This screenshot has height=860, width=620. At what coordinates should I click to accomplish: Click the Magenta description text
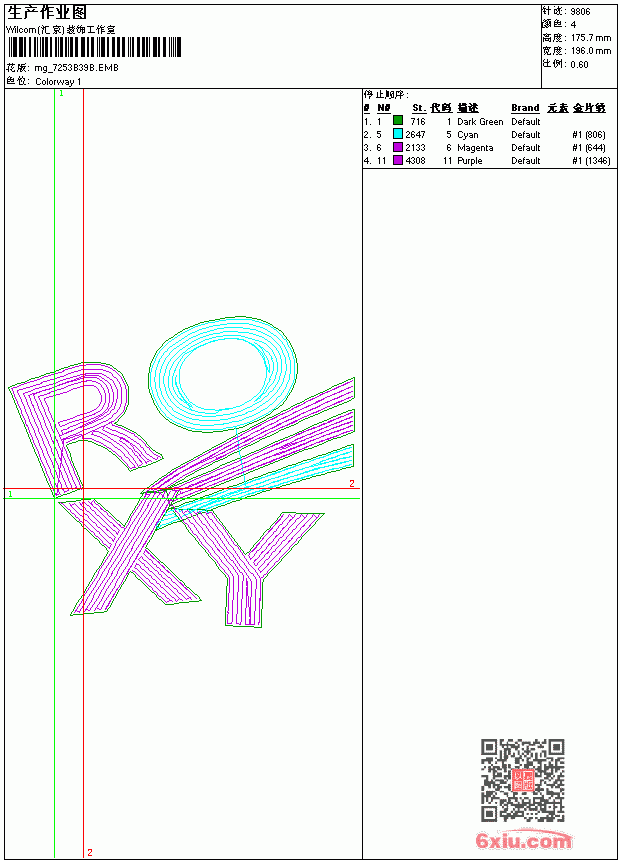(475, 148)
